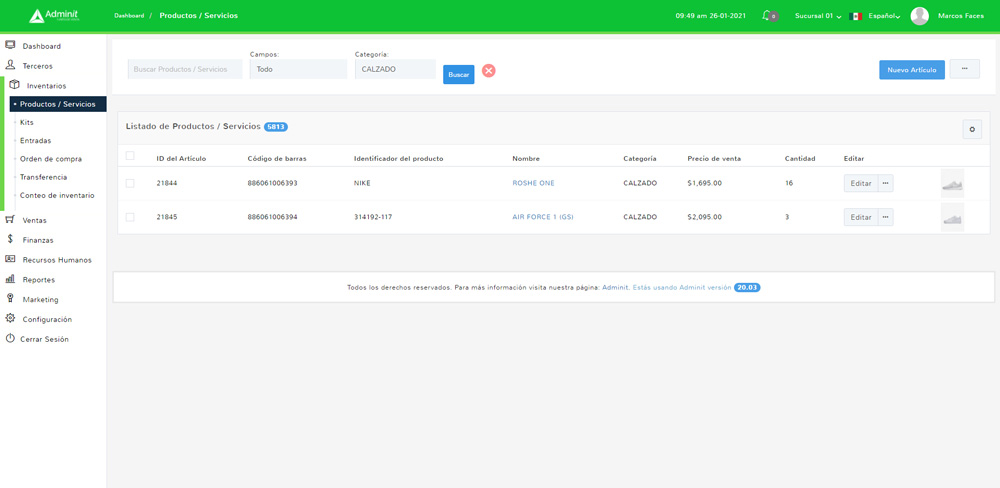Click the Reportes chart icon
Image resolution: width=1000 pixels, height=488 pixels.
[10, 280]
